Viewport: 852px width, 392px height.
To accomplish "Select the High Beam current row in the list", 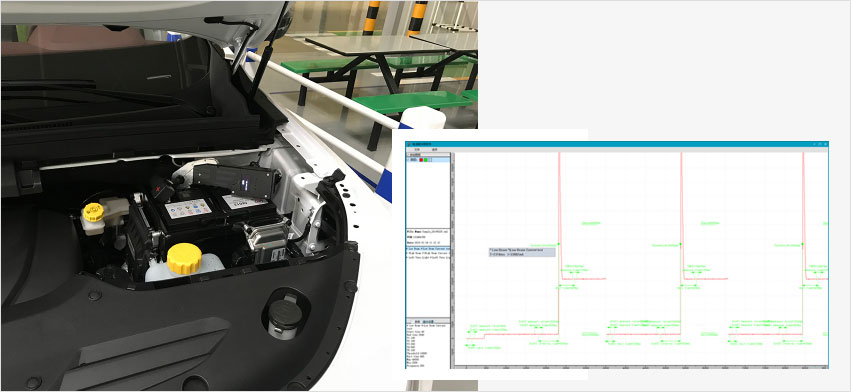I will point(428,253).
